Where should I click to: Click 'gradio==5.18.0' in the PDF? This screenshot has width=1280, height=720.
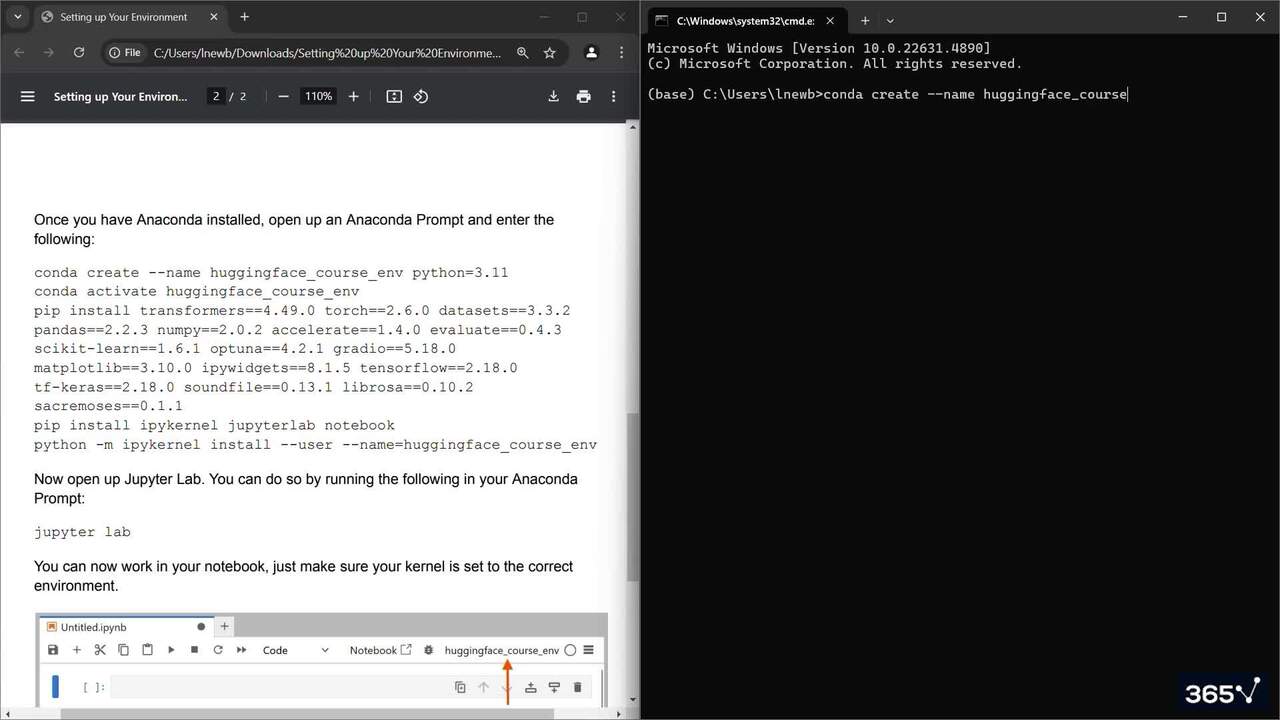point(395,348)
